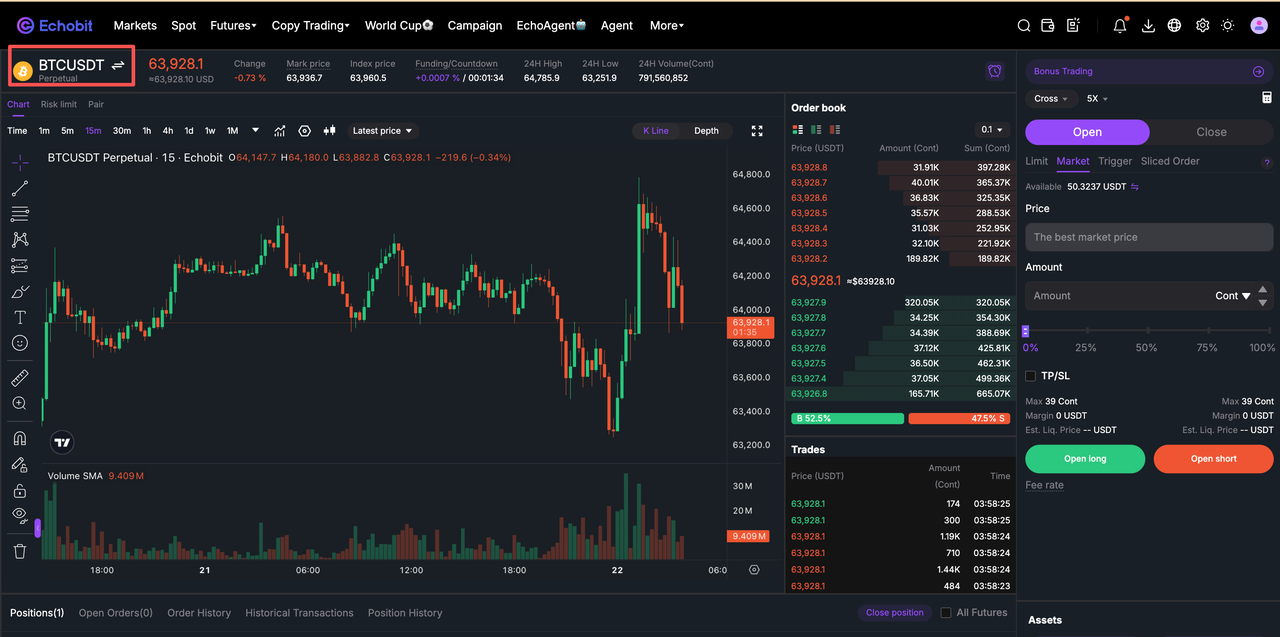Open time axis settings gear on chart
Screen dimensions: 1280x637
754,570
